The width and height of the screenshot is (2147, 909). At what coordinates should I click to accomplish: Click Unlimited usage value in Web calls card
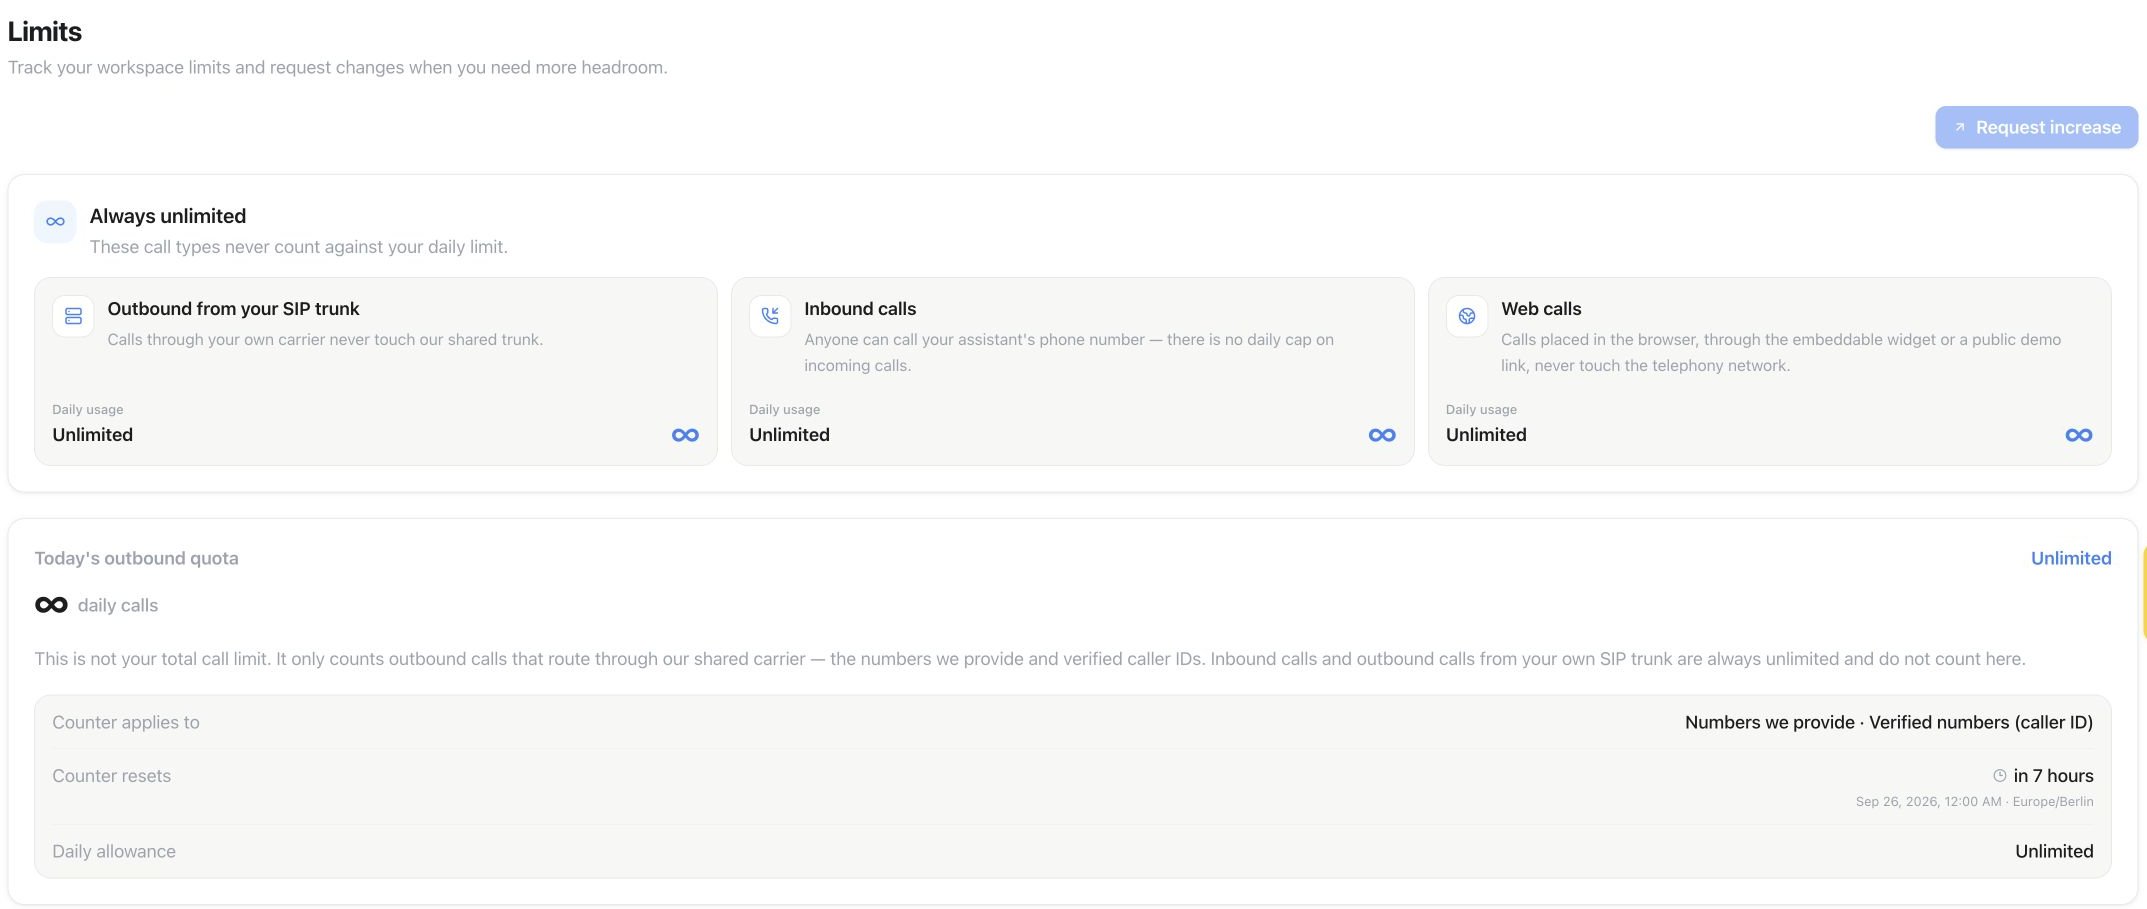point(1486,435)
